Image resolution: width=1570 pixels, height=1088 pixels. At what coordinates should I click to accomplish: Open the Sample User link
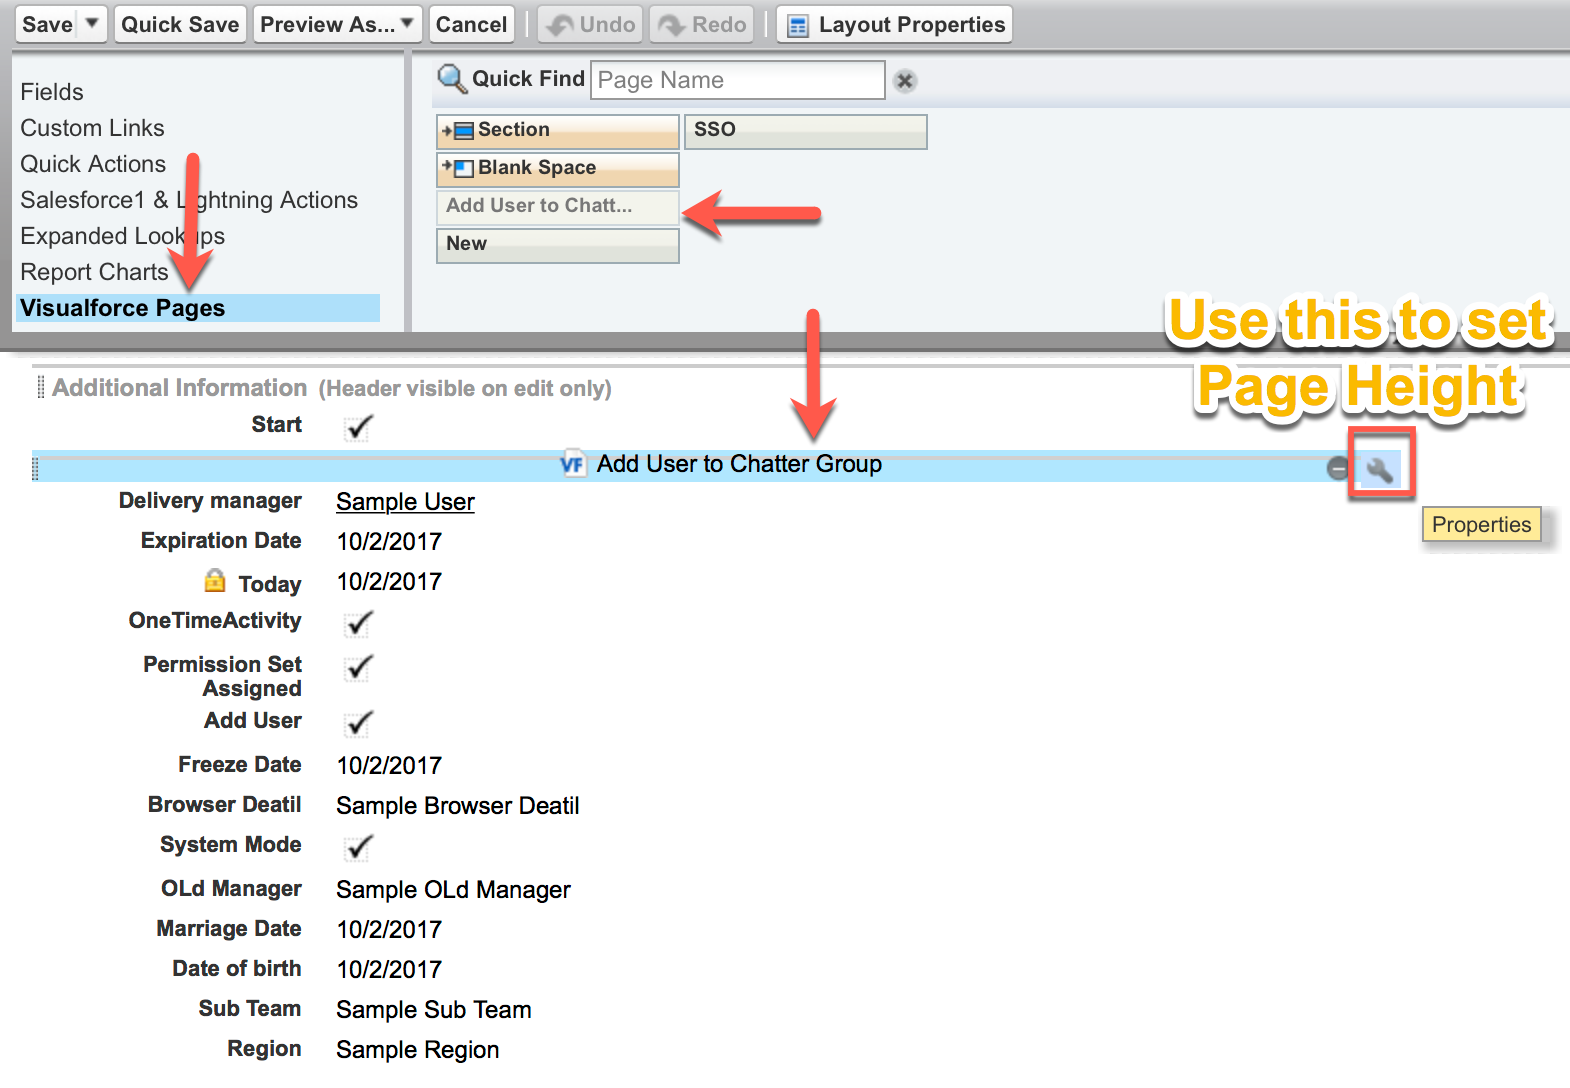click(x=405, y=502)
